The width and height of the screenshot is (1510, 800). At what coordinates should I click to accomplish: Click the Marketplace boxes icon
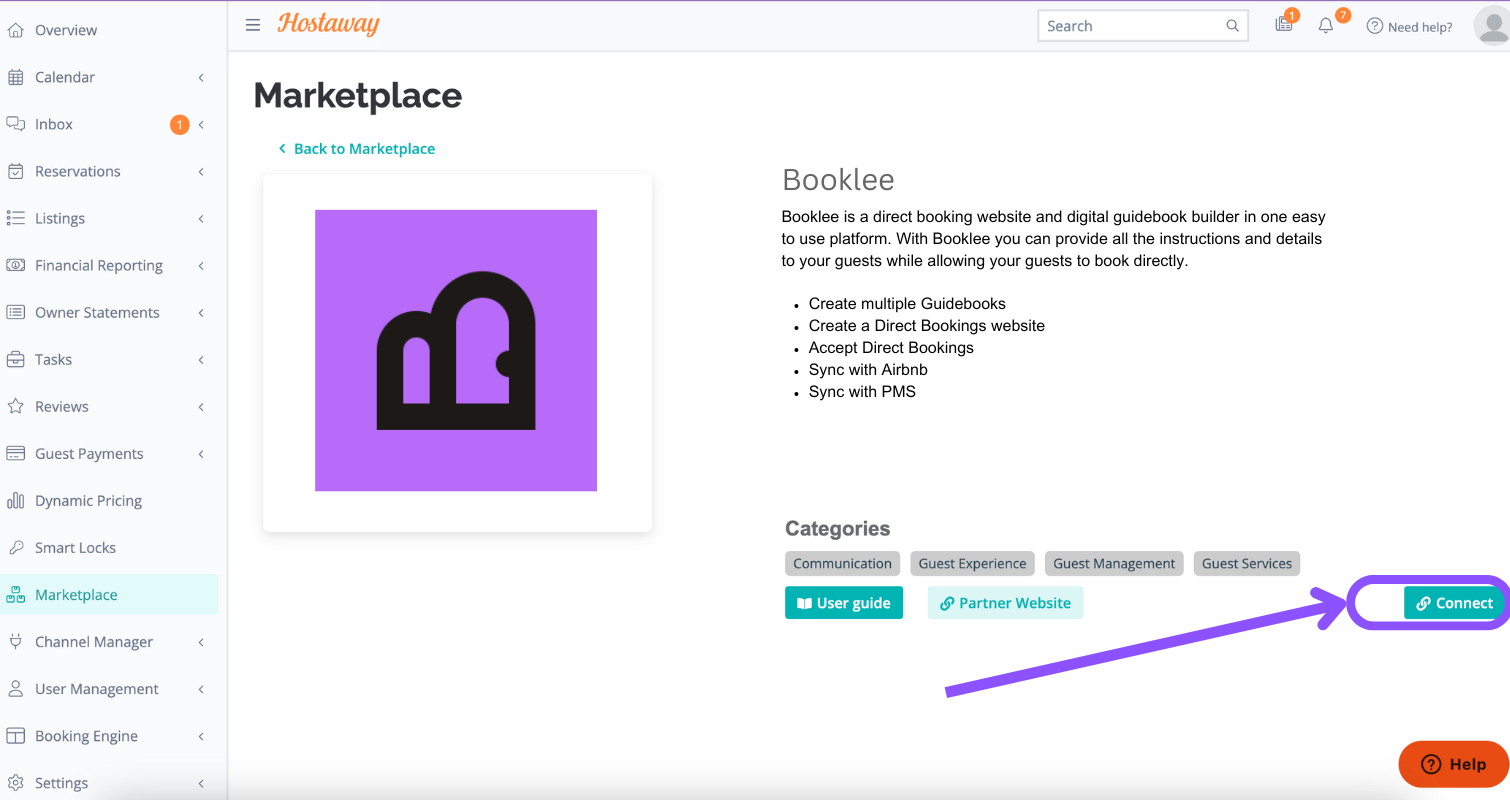tap(15, 594)
